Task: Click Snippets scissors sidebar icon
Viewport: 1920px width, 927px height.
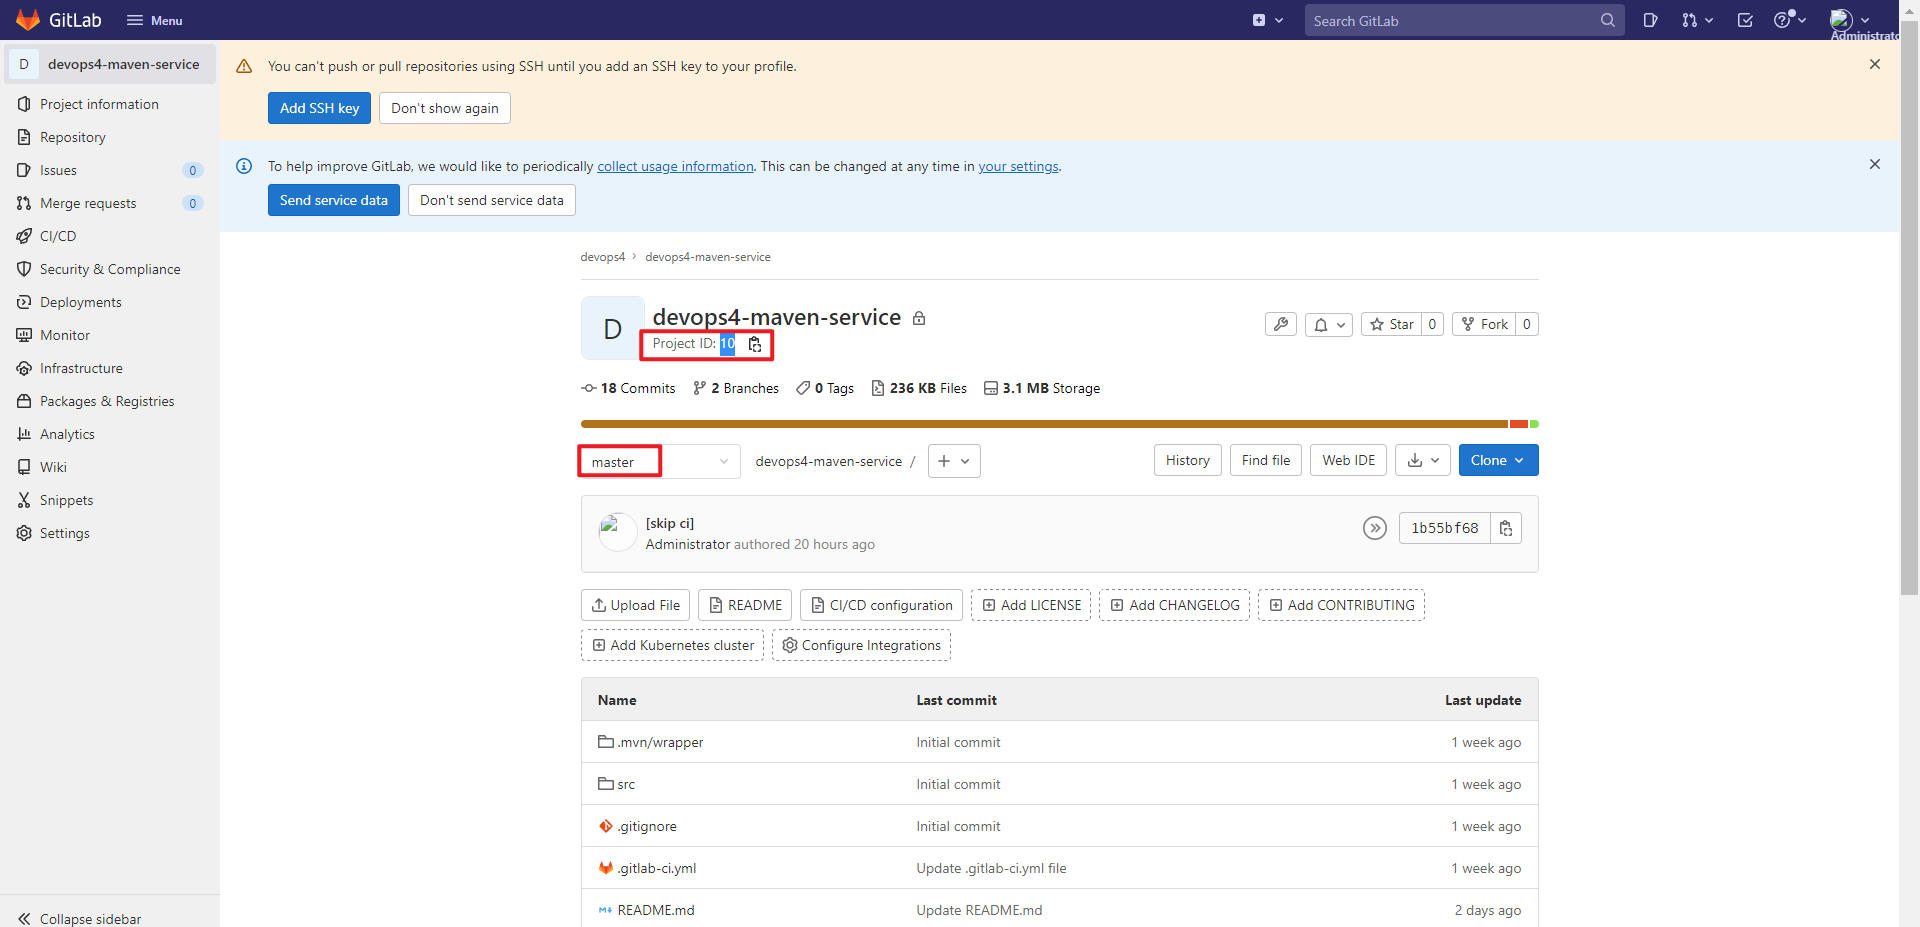Action: pos(24,500)
